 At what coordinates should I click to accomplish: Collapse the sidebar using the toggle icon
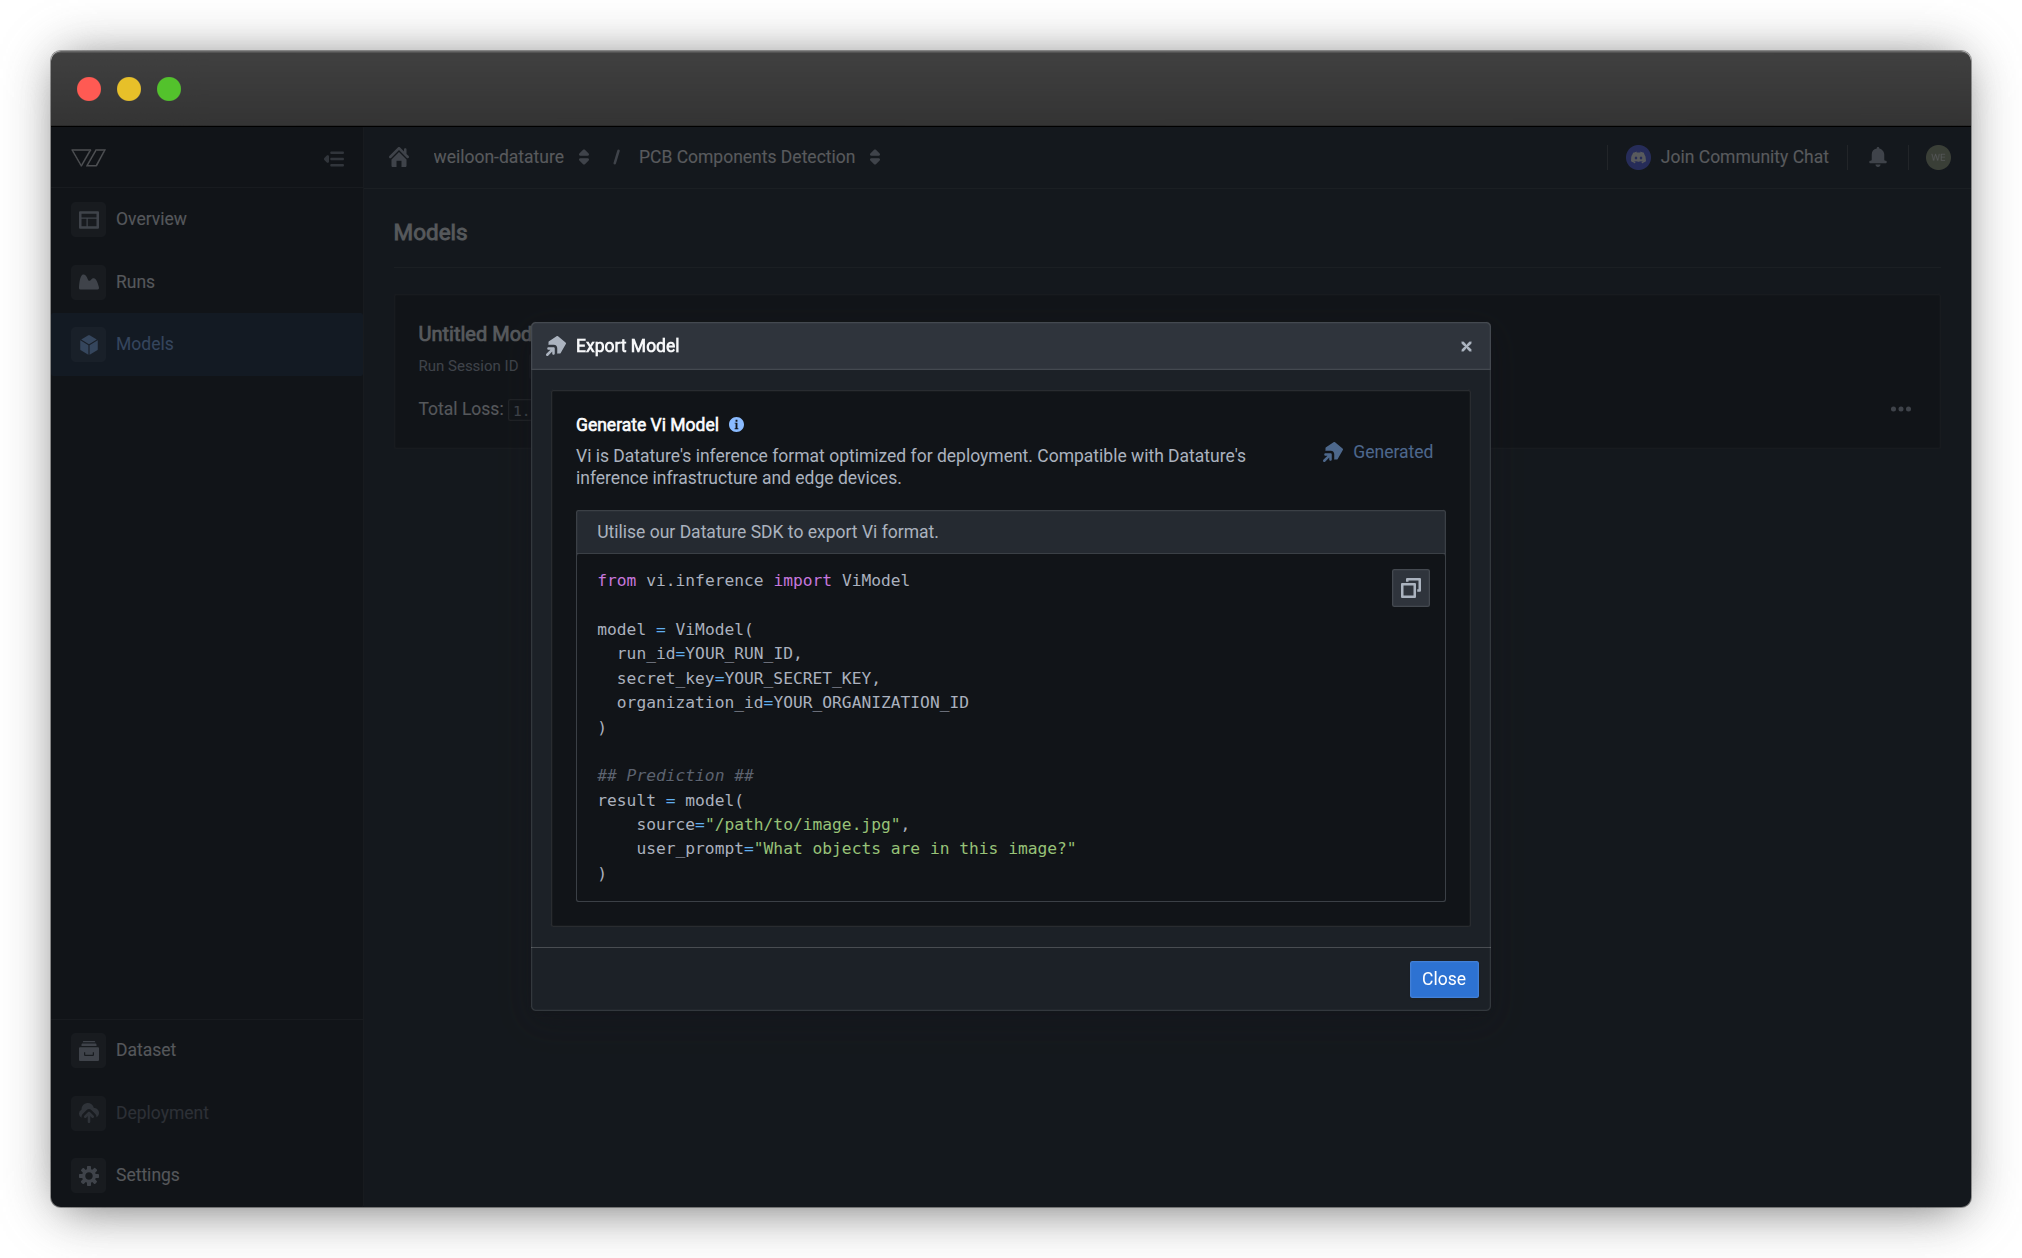(334, 158)
